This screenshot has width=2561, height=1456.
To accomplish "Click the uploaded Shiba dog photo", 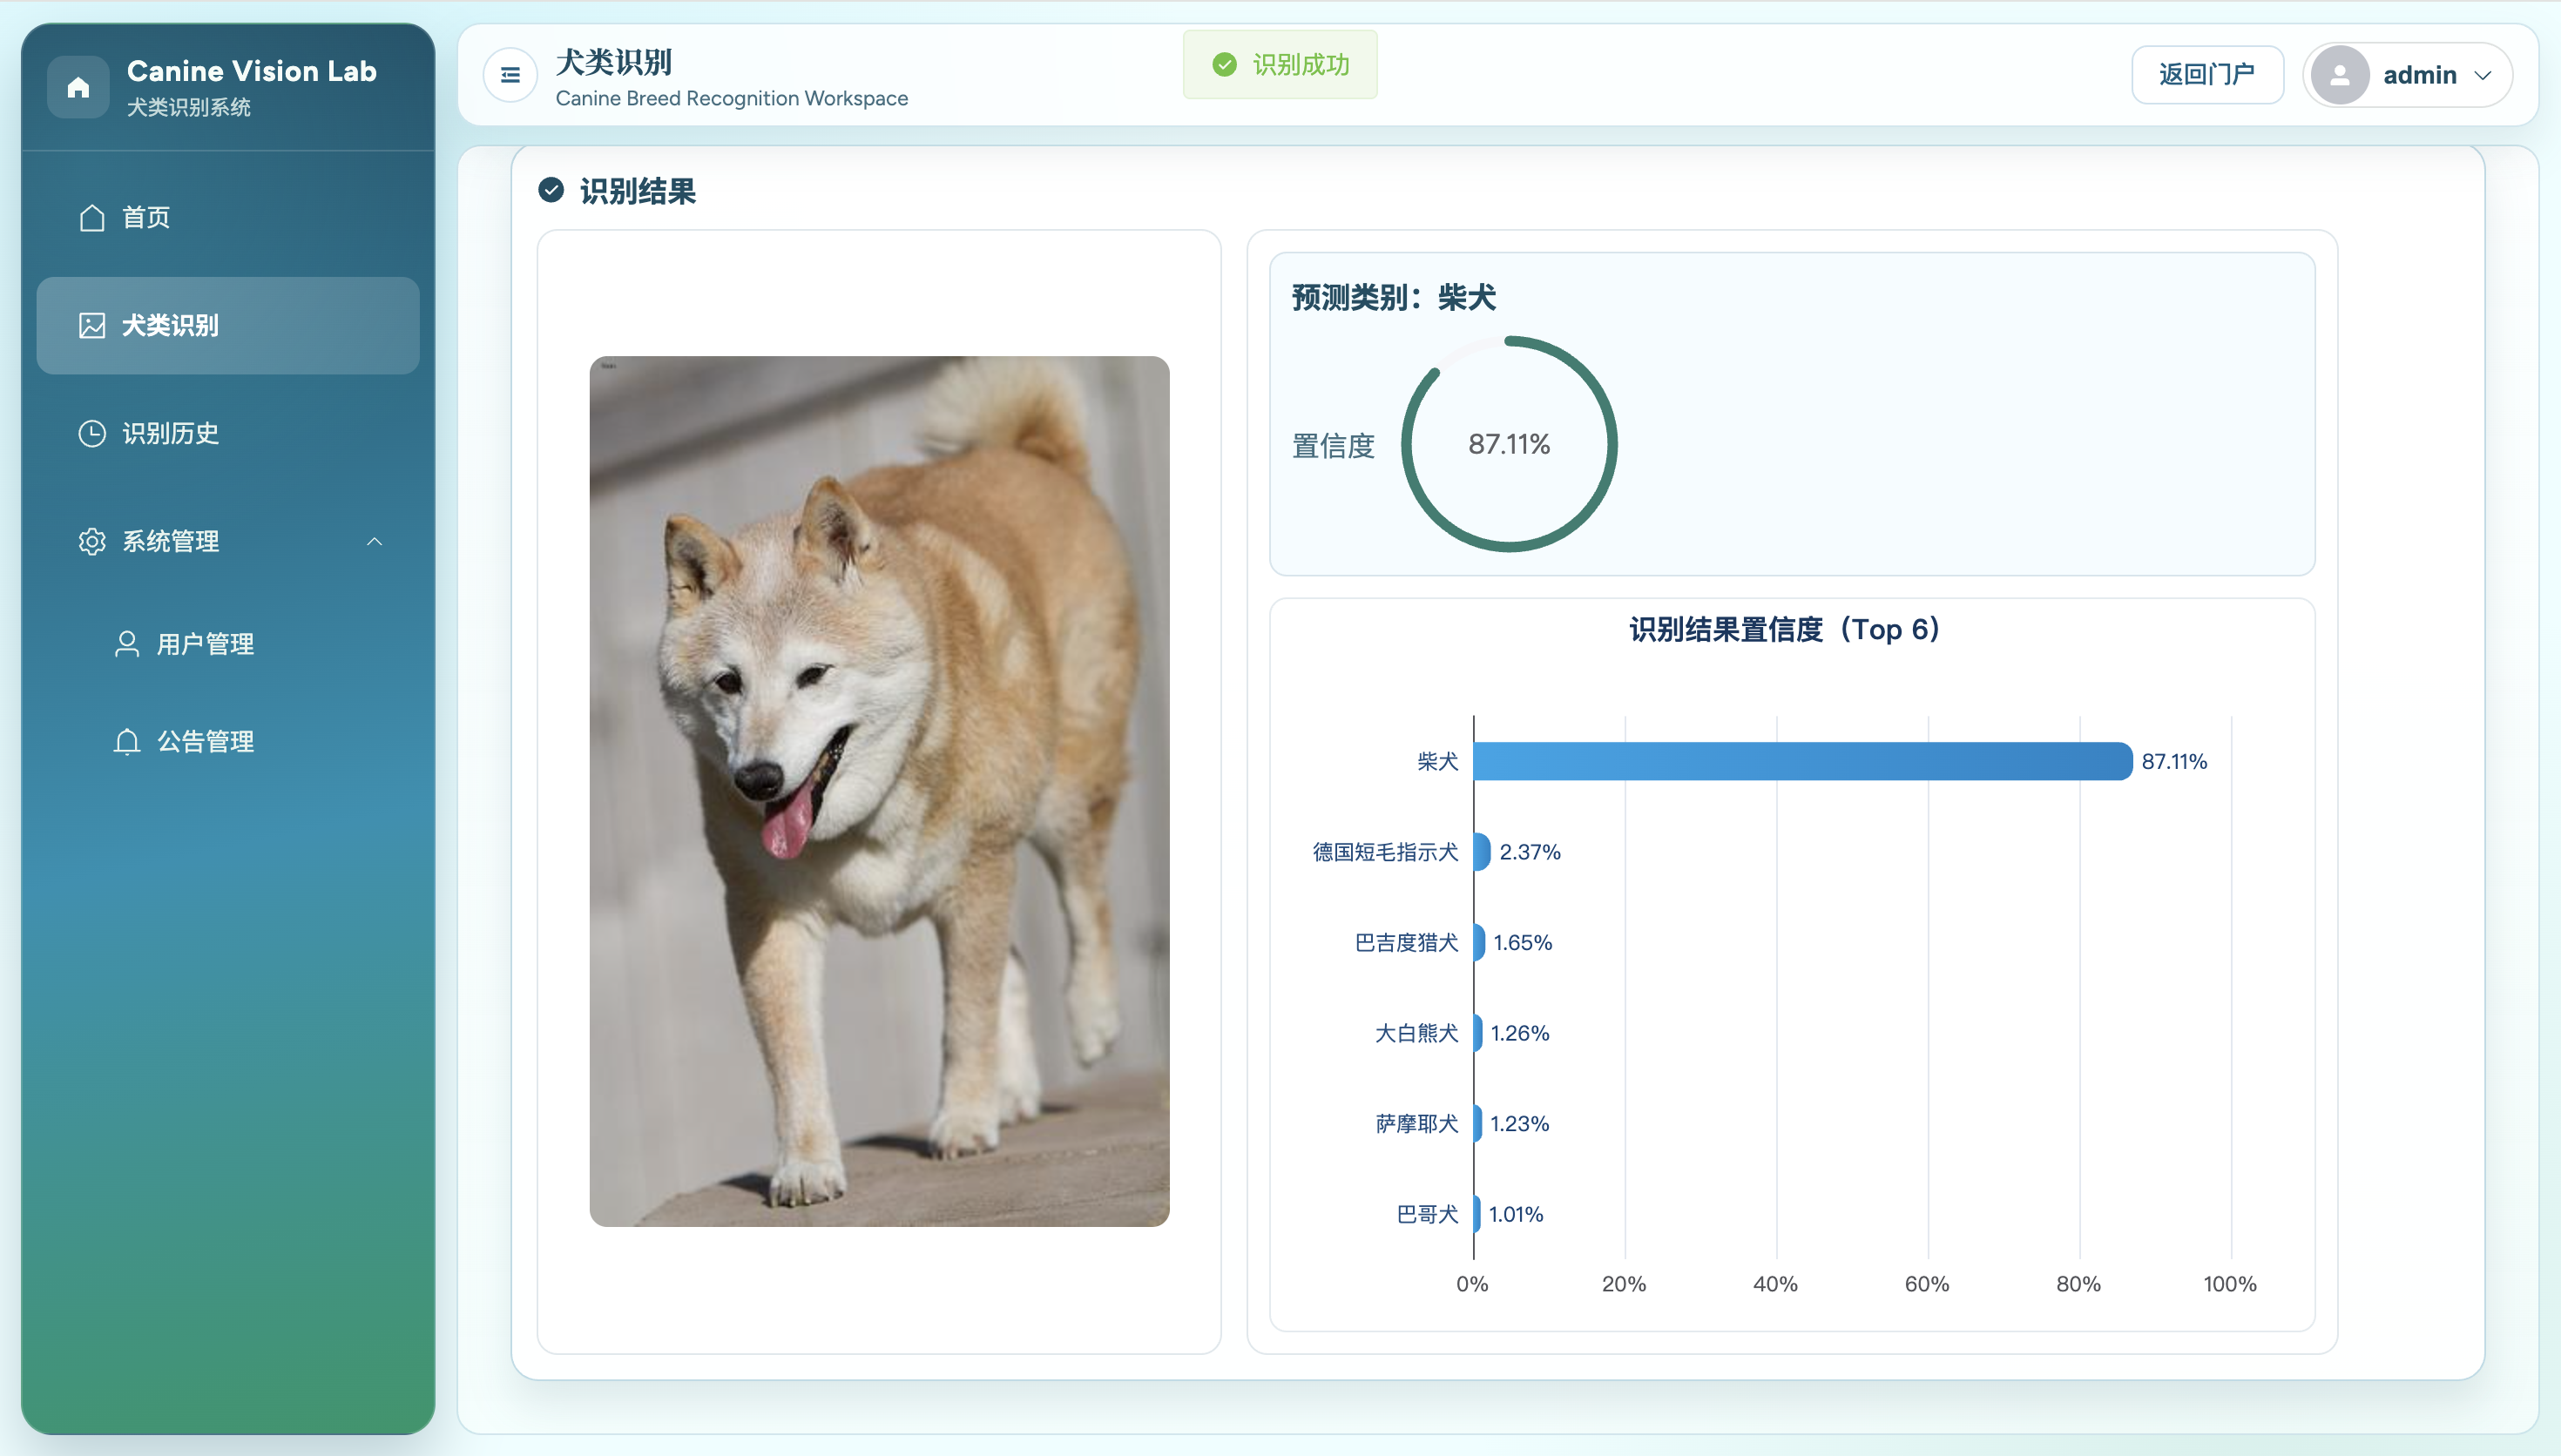I will [879, 790].
